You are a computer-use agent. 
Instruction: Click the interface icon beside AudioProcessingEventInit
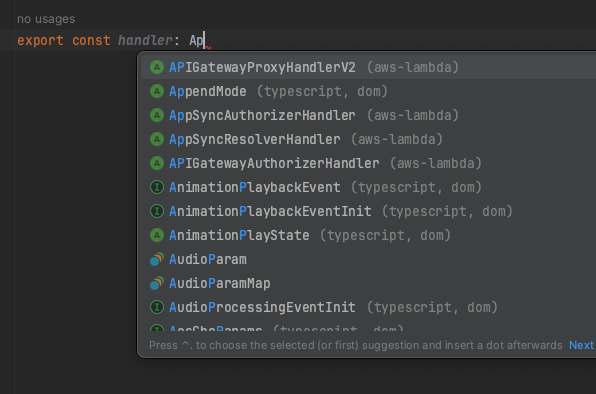(157, 307)
